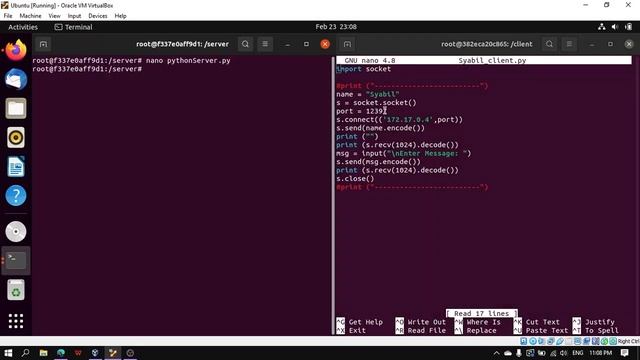640x360 pixels.
Task: Open the VirtualBox Input menu
Action: tap(74, 16)
